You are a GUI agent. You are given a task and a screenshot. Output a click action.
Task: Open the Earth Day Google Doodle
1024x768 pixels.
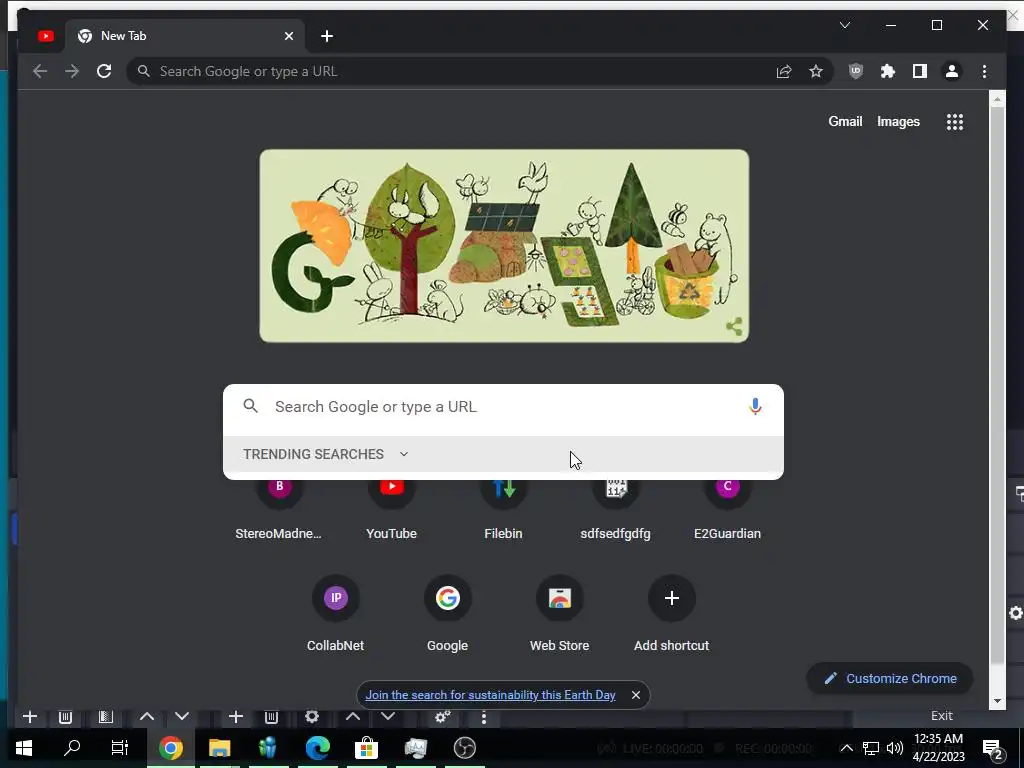[x=504, y=246]
